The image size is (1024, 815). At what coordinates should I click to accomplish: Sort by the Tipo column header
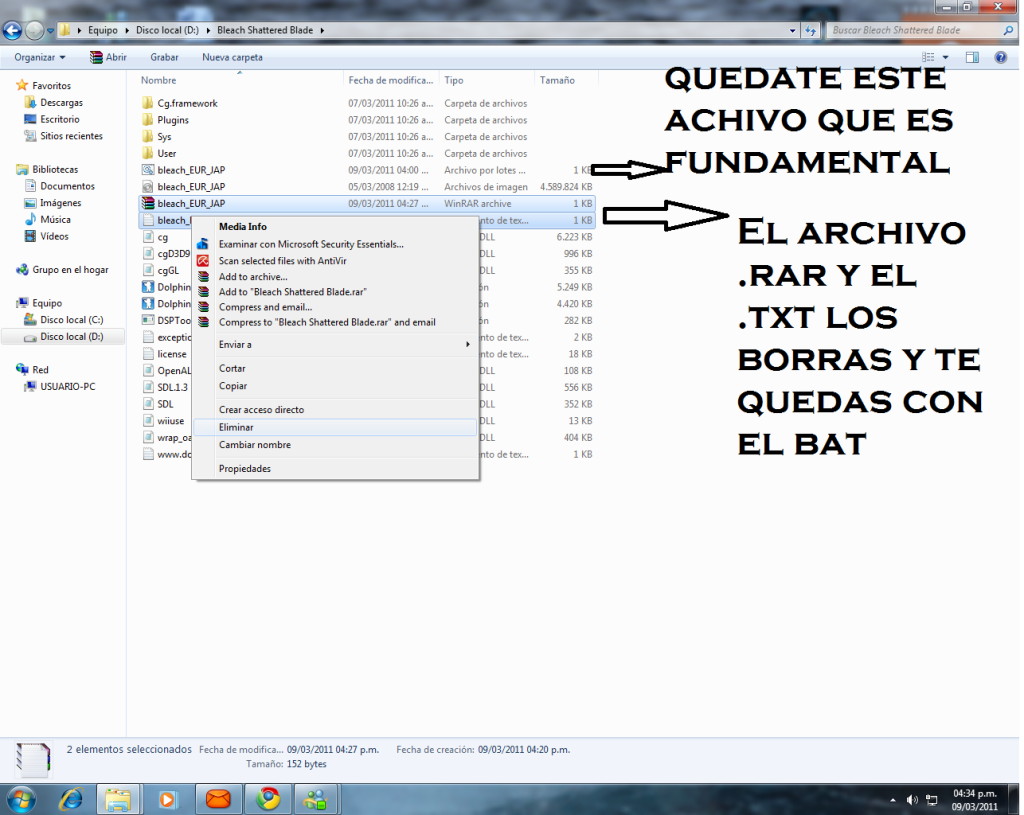tap(487, 80)
